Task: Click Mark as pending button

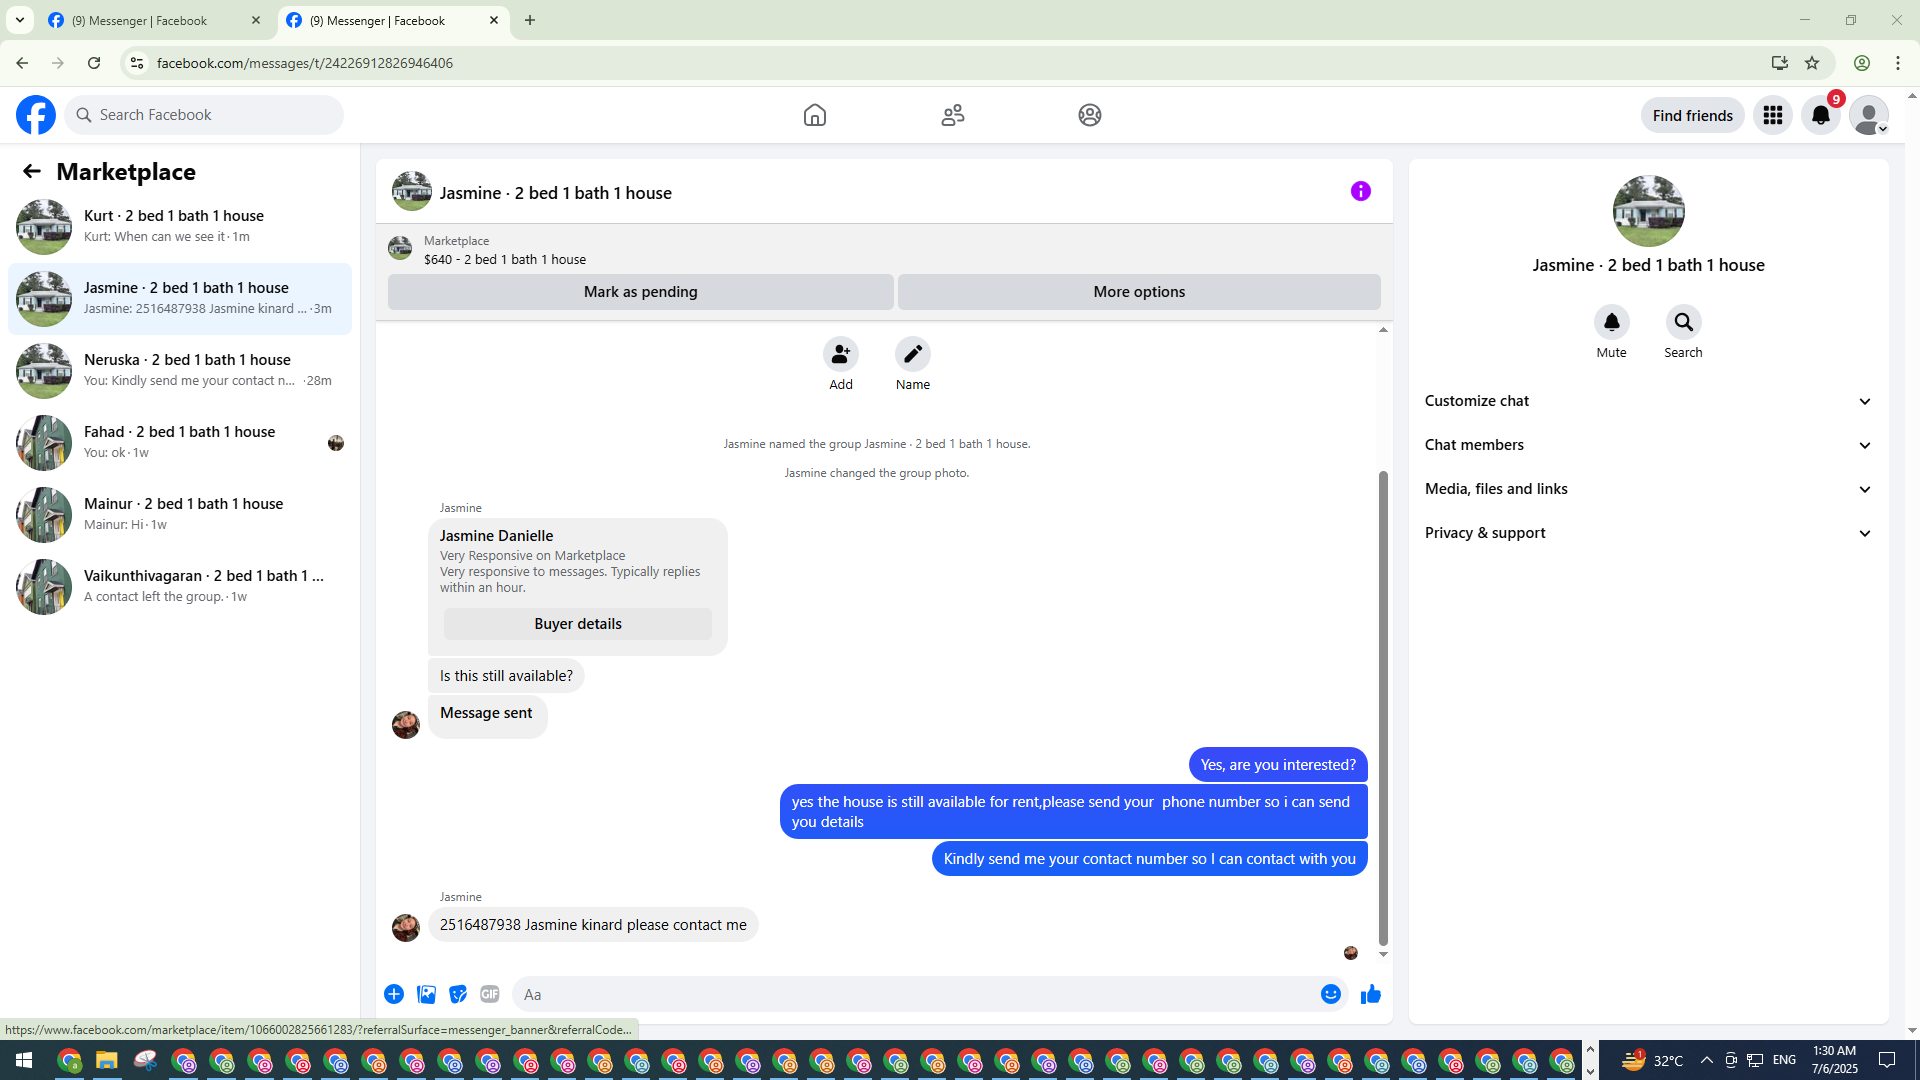Action: [x=640, y=292]
